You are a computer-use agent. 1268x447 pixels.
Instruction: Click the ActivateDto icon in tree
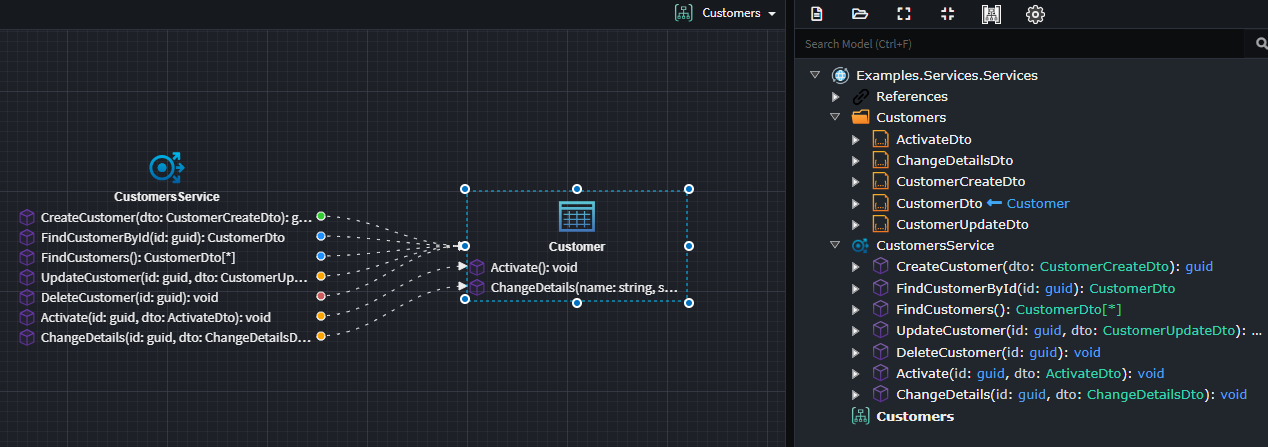(880, 139)
